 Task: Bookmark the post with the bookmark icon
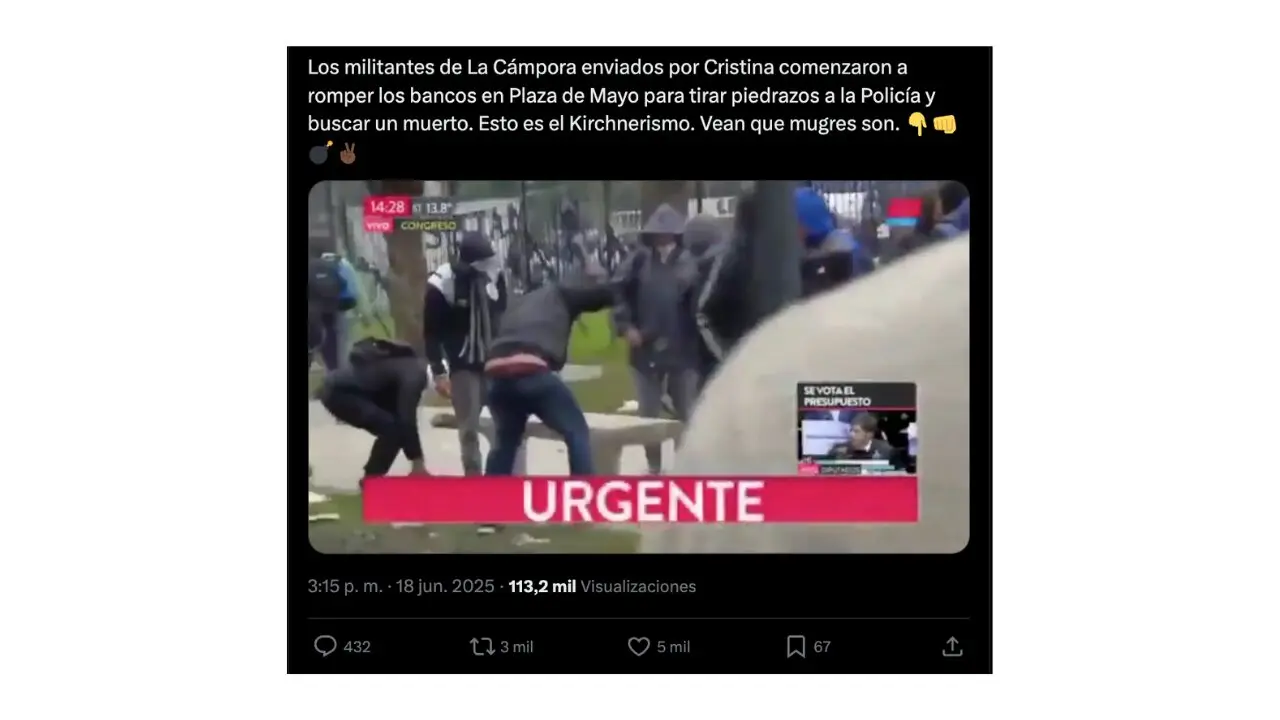796,646
